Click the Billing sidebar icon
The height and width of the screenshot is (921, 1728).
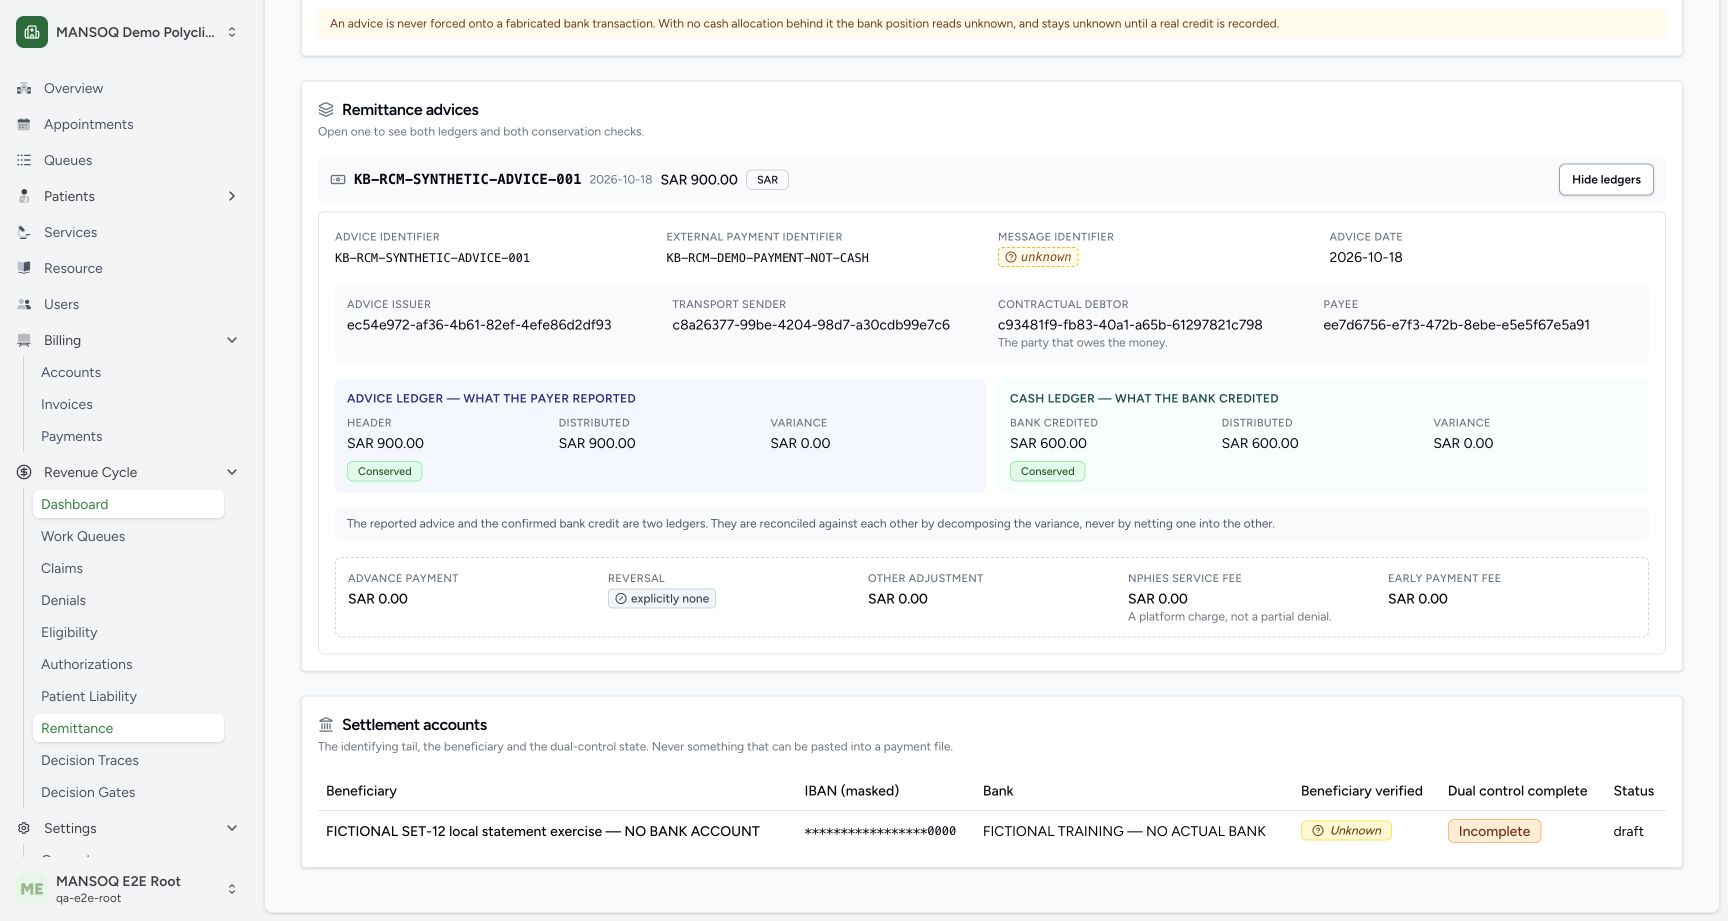24,340
